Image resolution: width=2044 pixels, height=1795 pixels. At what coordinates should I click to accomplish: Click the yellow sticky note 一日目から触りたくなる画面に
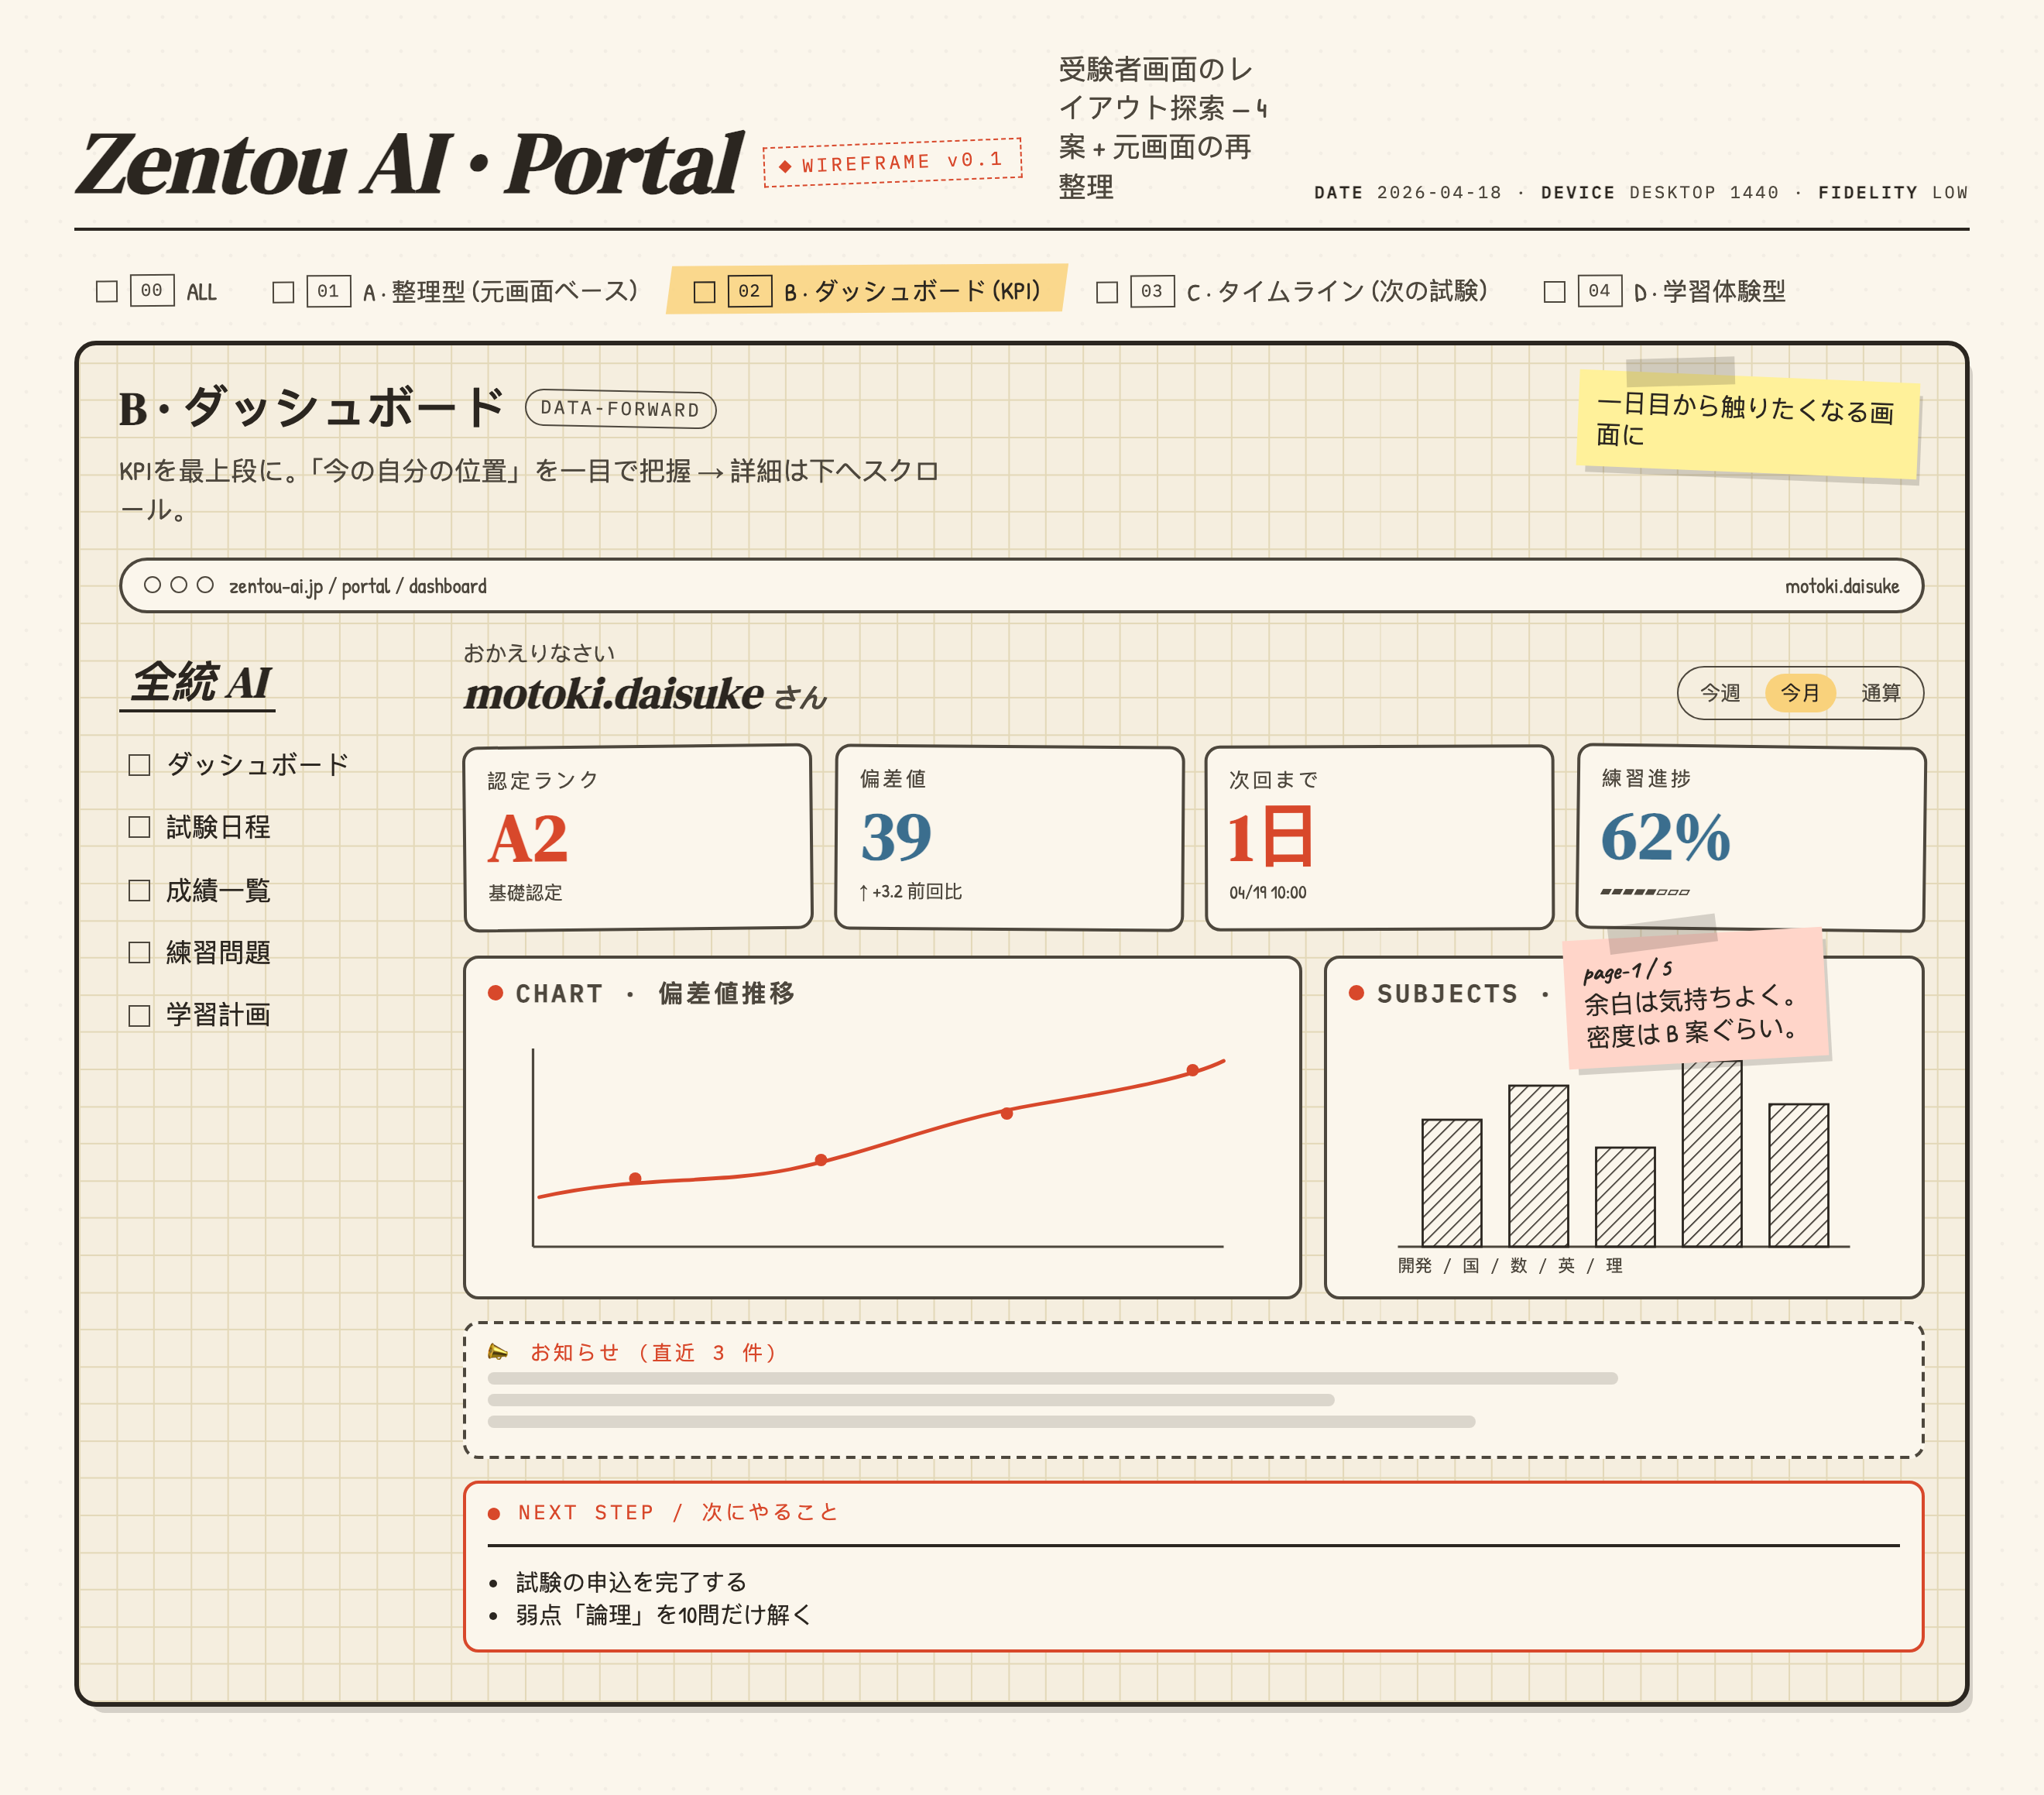1748,425
